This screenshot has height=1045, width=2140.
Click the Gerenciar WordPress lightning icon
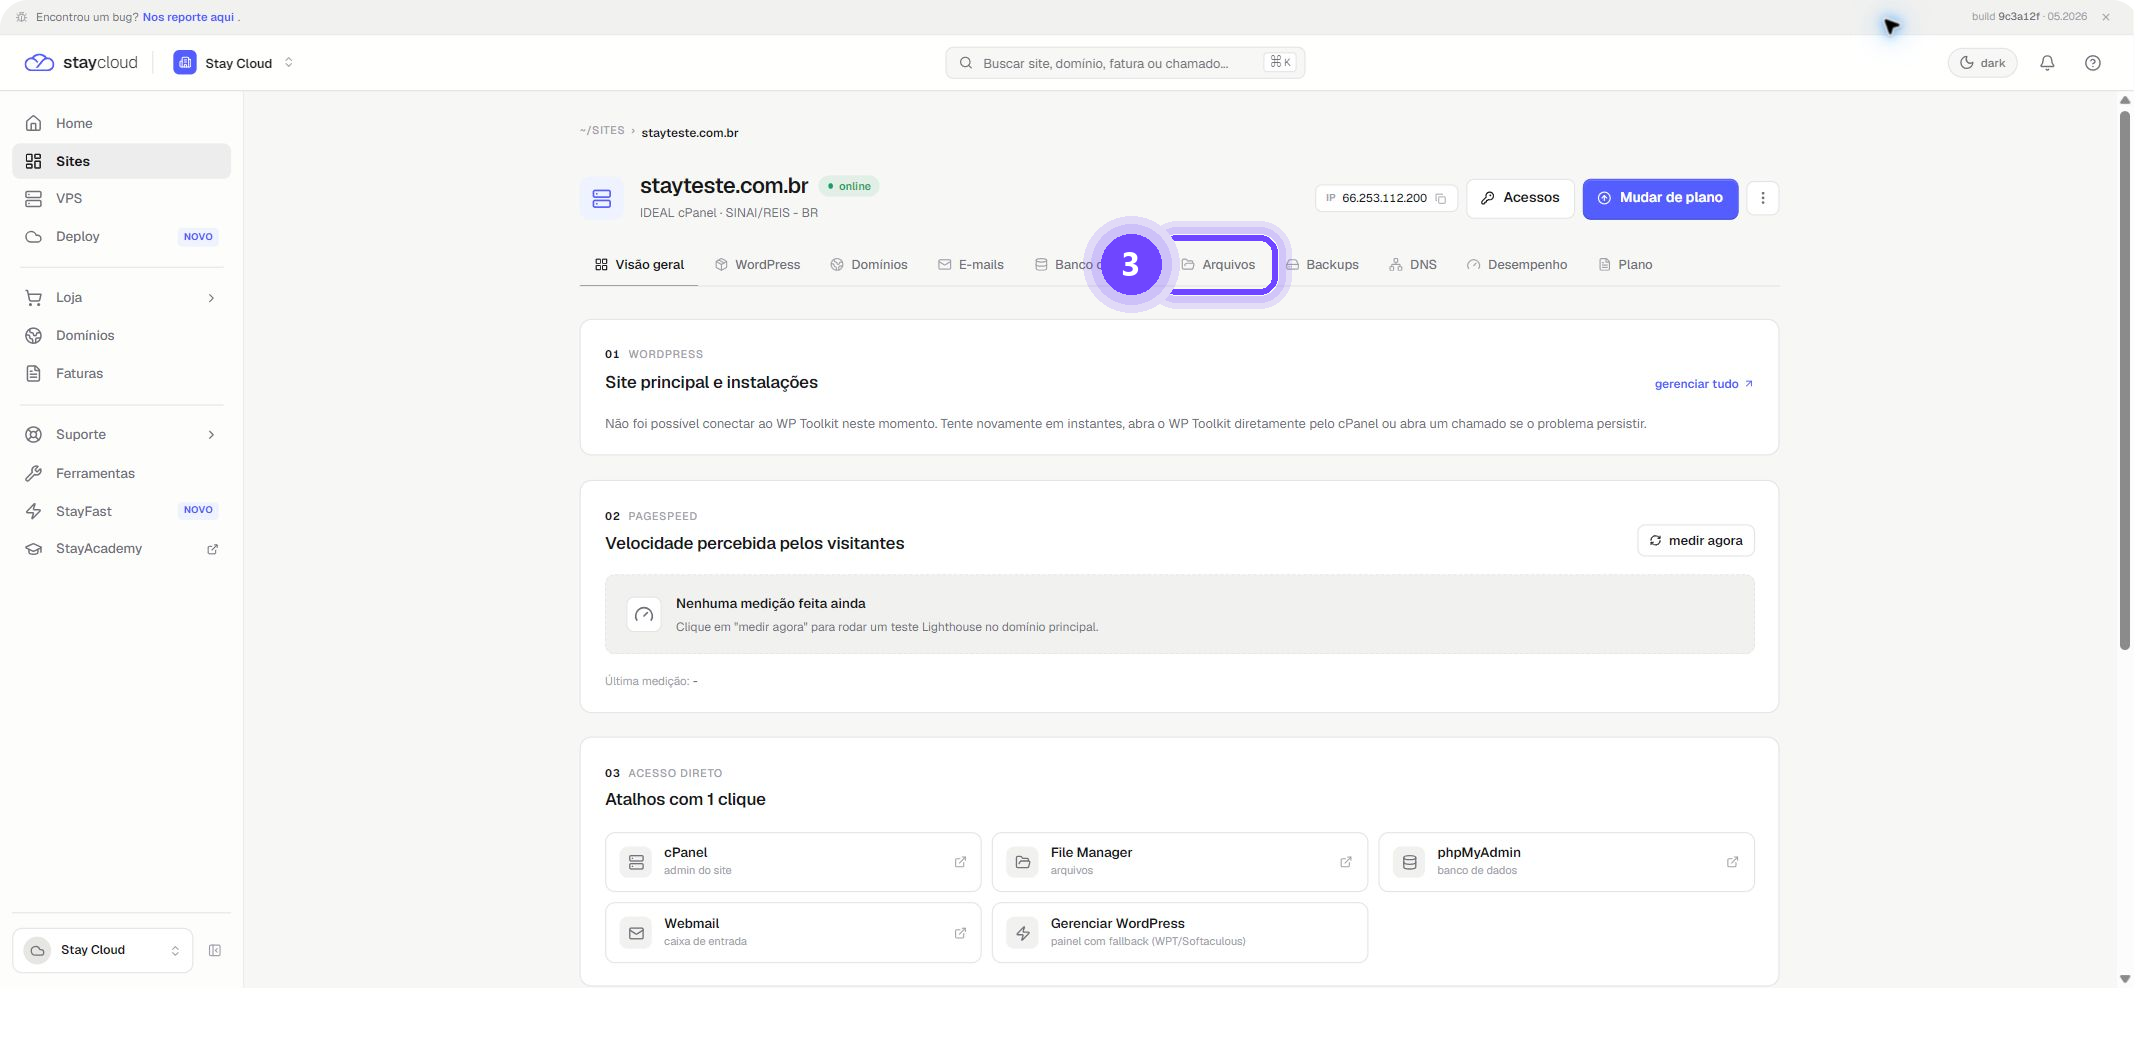point(1022,933)
